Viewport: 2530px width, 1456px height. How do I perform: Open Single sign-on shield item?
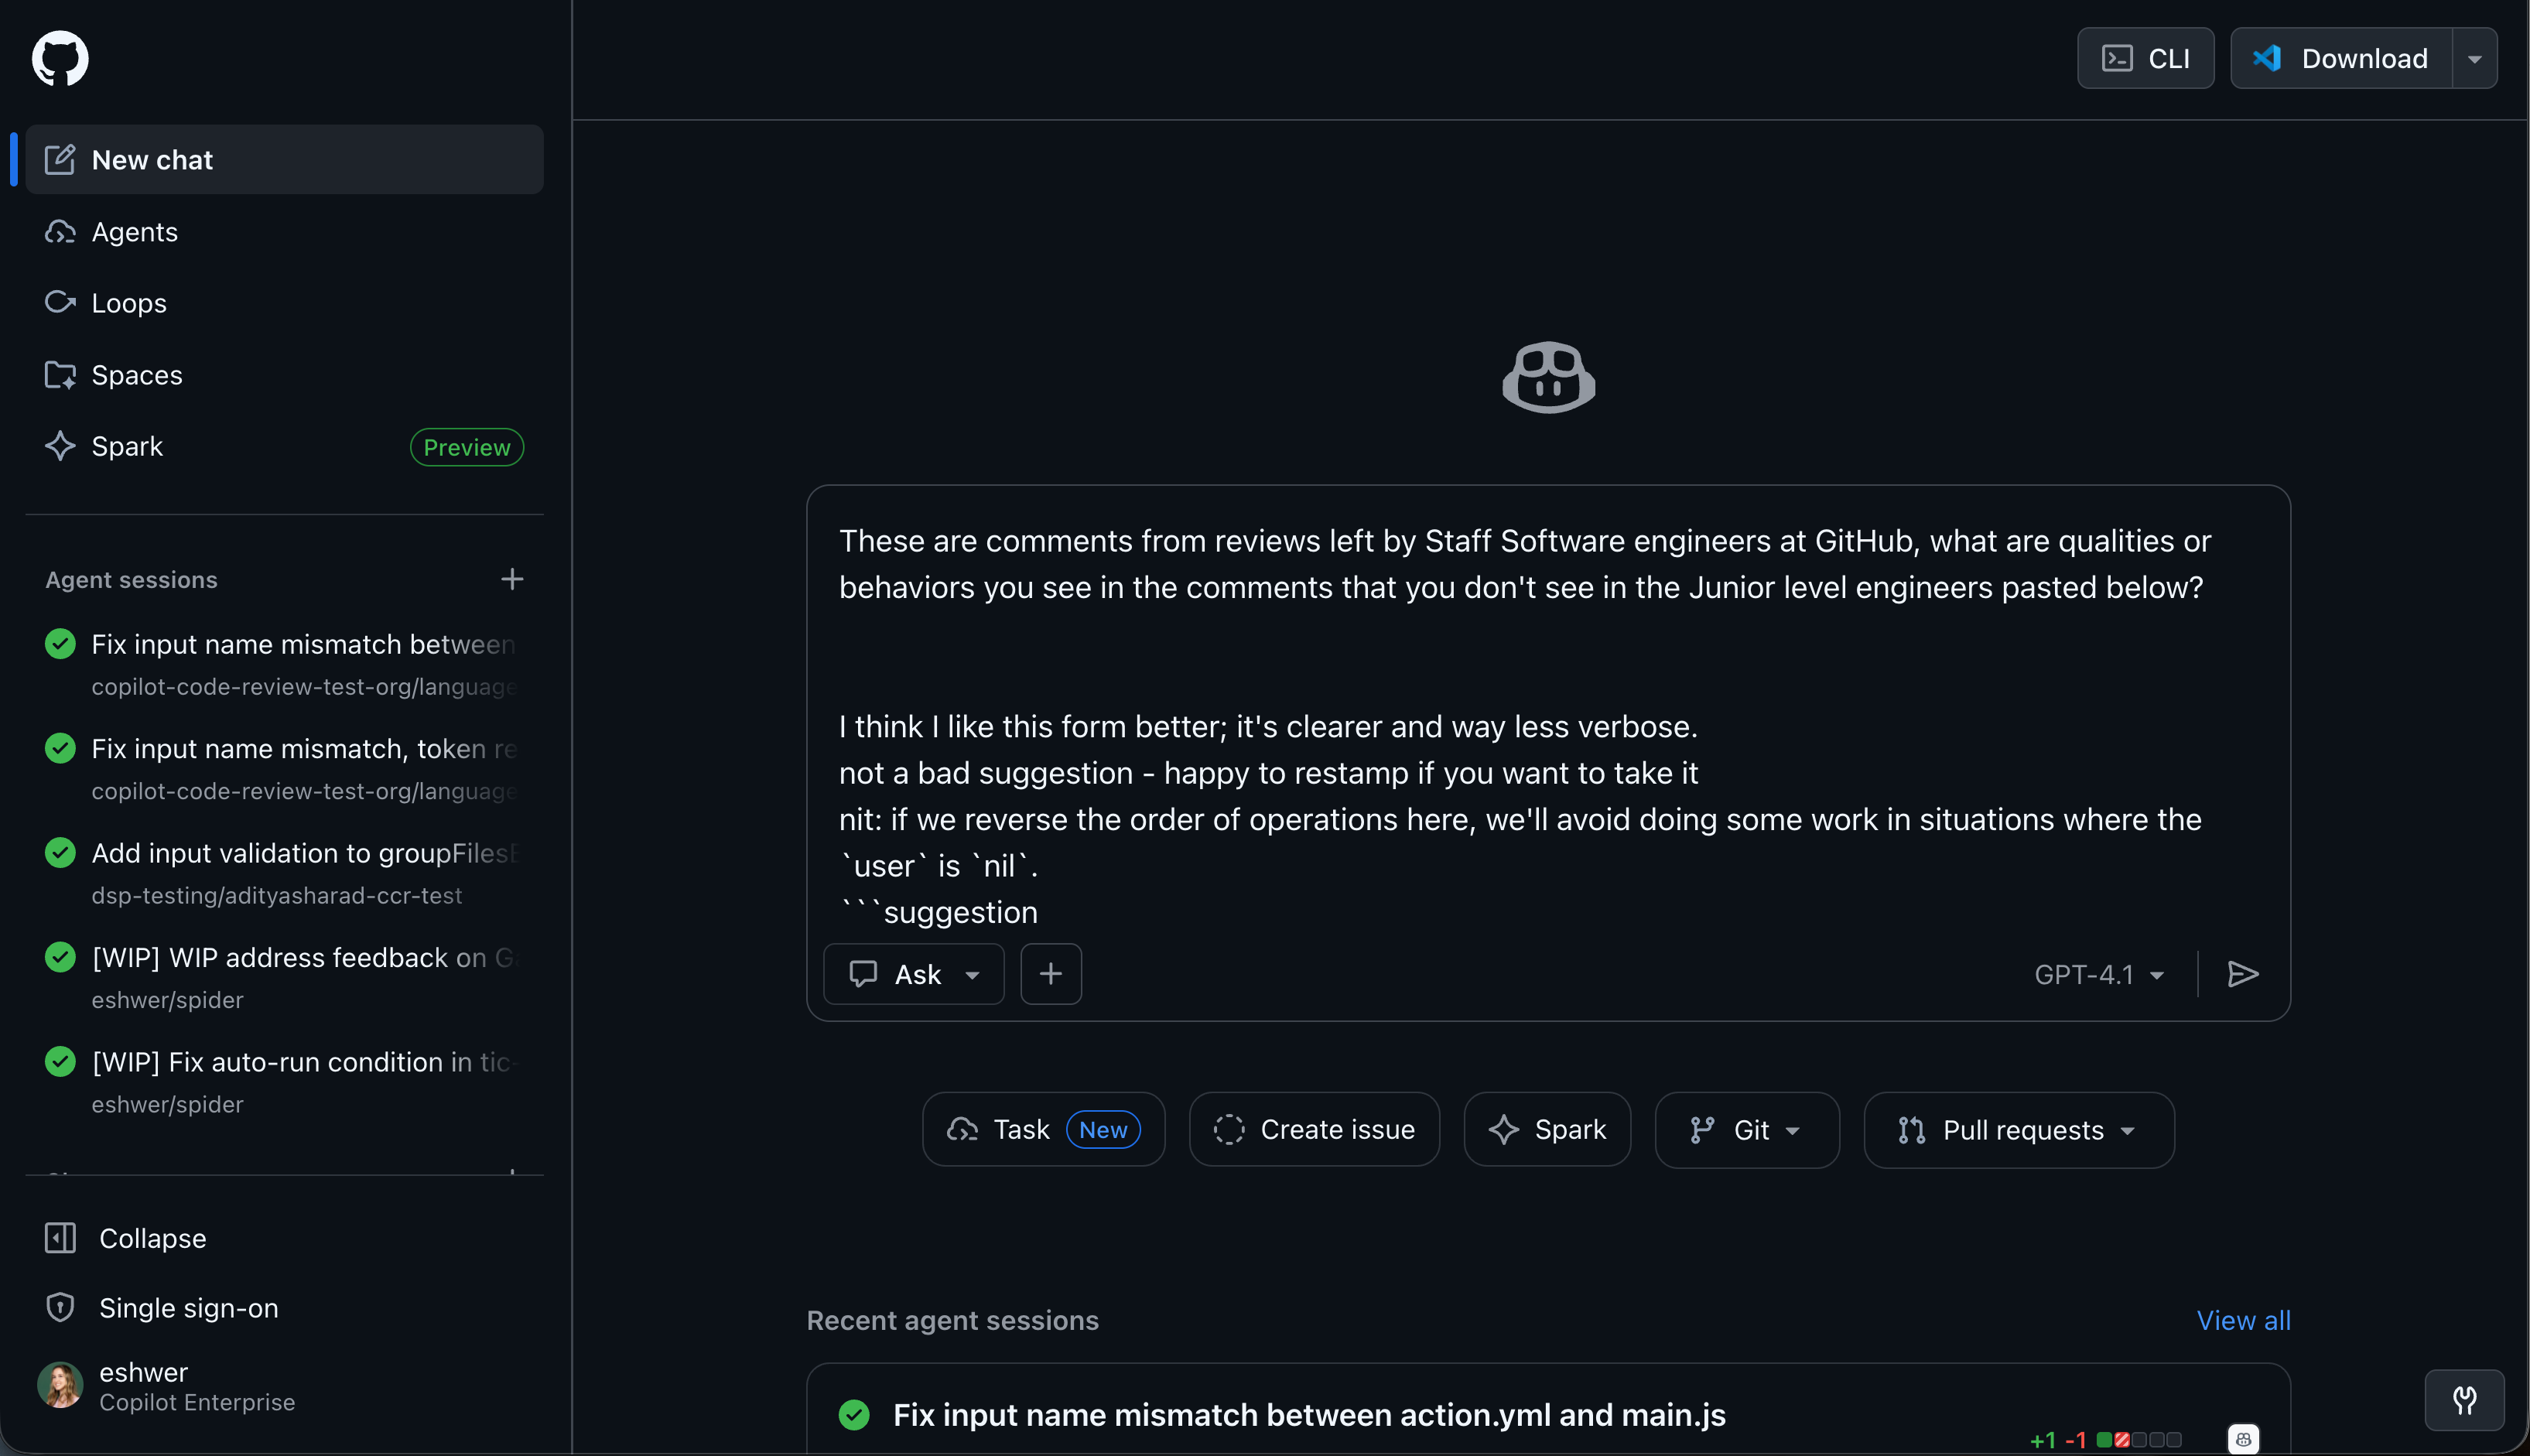tap(188, 1308)
